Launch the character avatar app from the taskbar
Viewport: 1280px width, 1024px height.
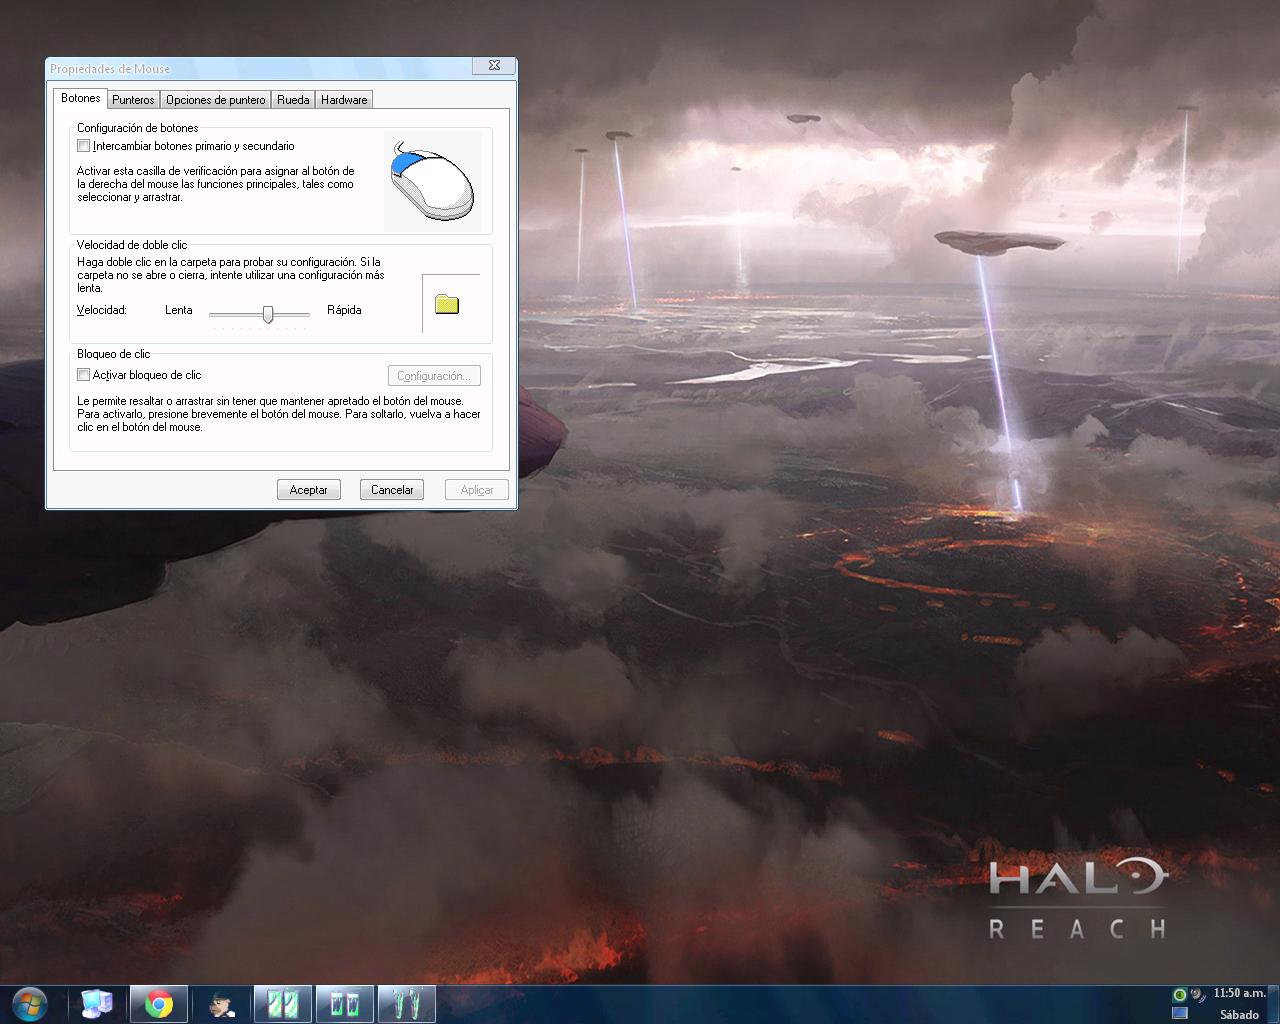tap(221, 1003)
